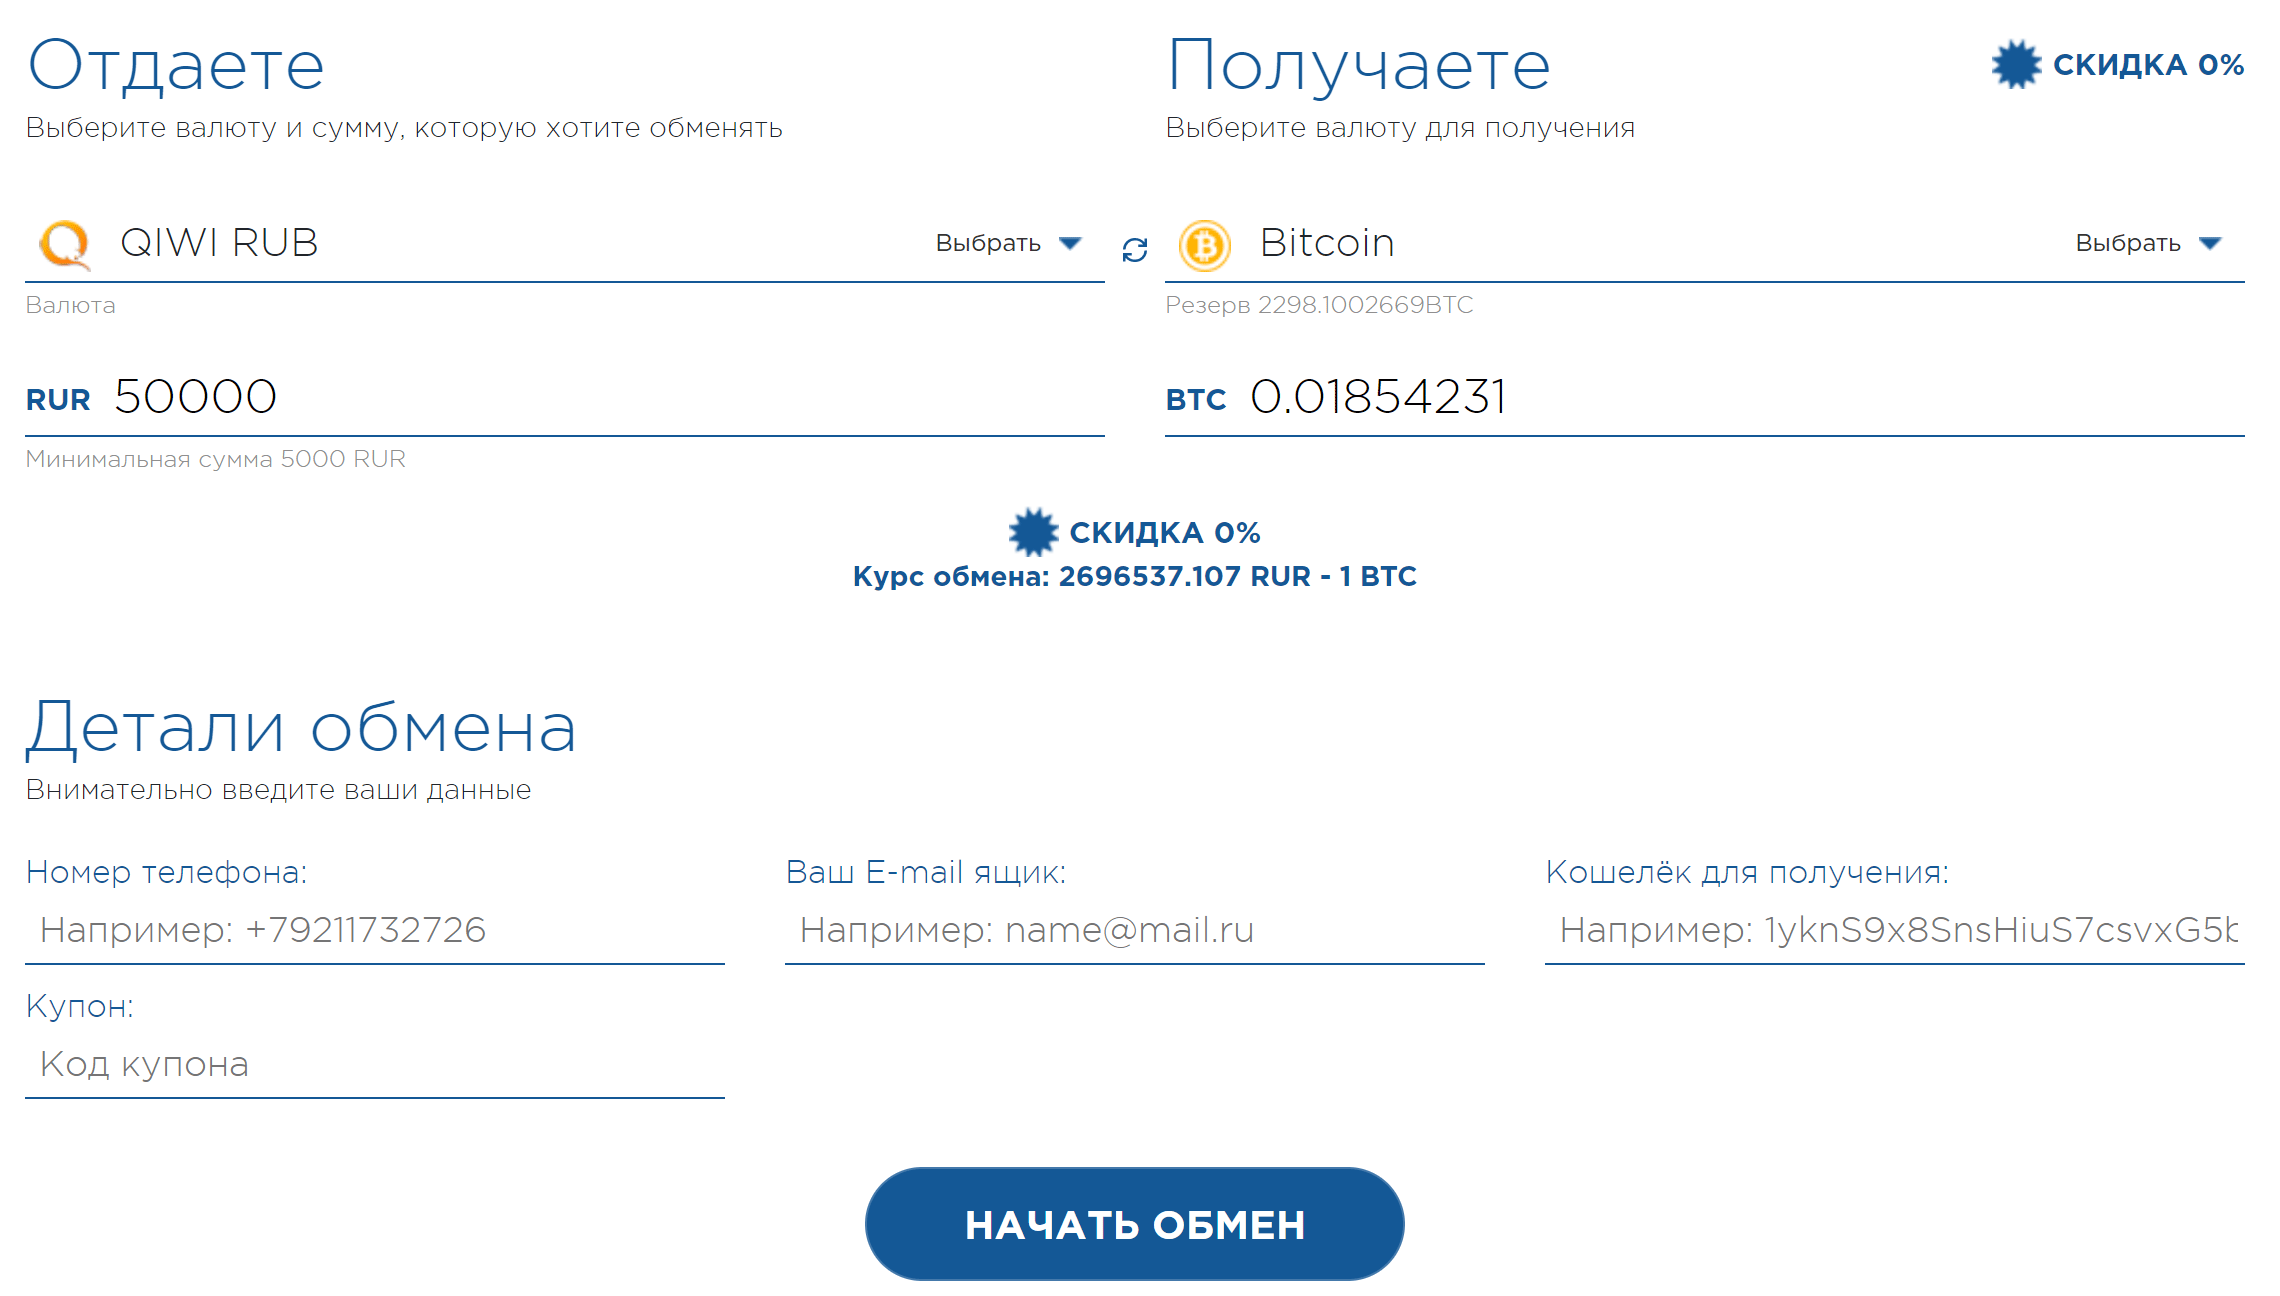The height and width of the screenshot is (1296, 2280).
Task: Select the Bitcoin row to change receive currency
Action: point(1326,242)
